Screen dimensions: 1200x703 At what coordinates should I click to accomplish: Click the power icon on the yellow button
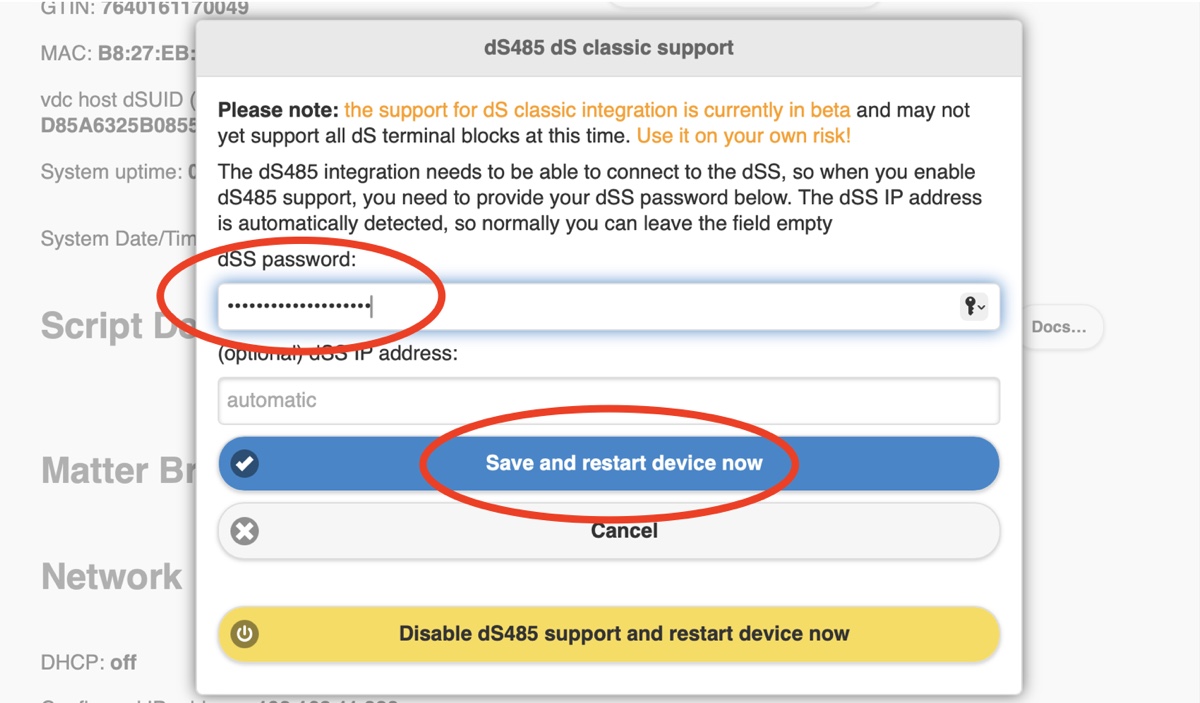(x=245, y=634)
